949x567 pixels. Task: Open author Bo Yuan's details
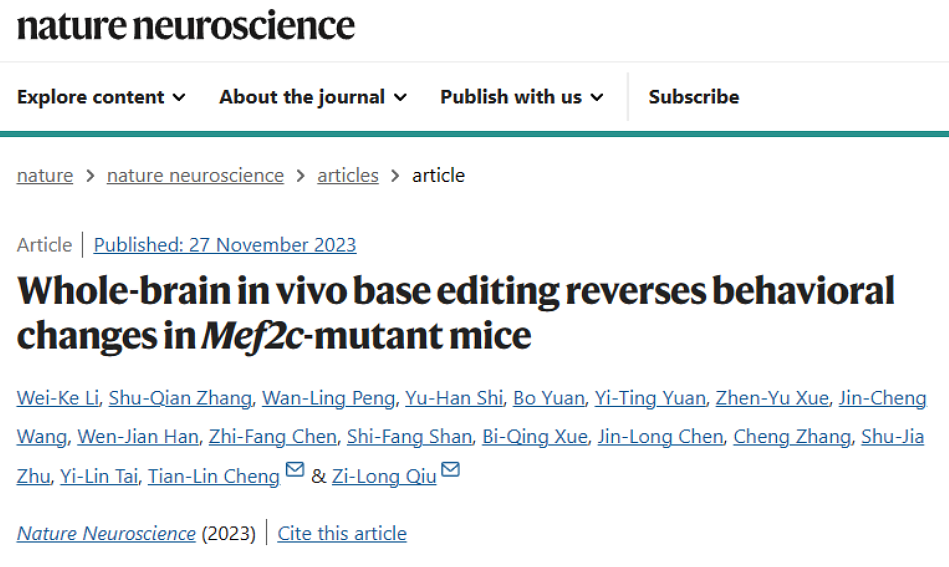click(548, 398)
